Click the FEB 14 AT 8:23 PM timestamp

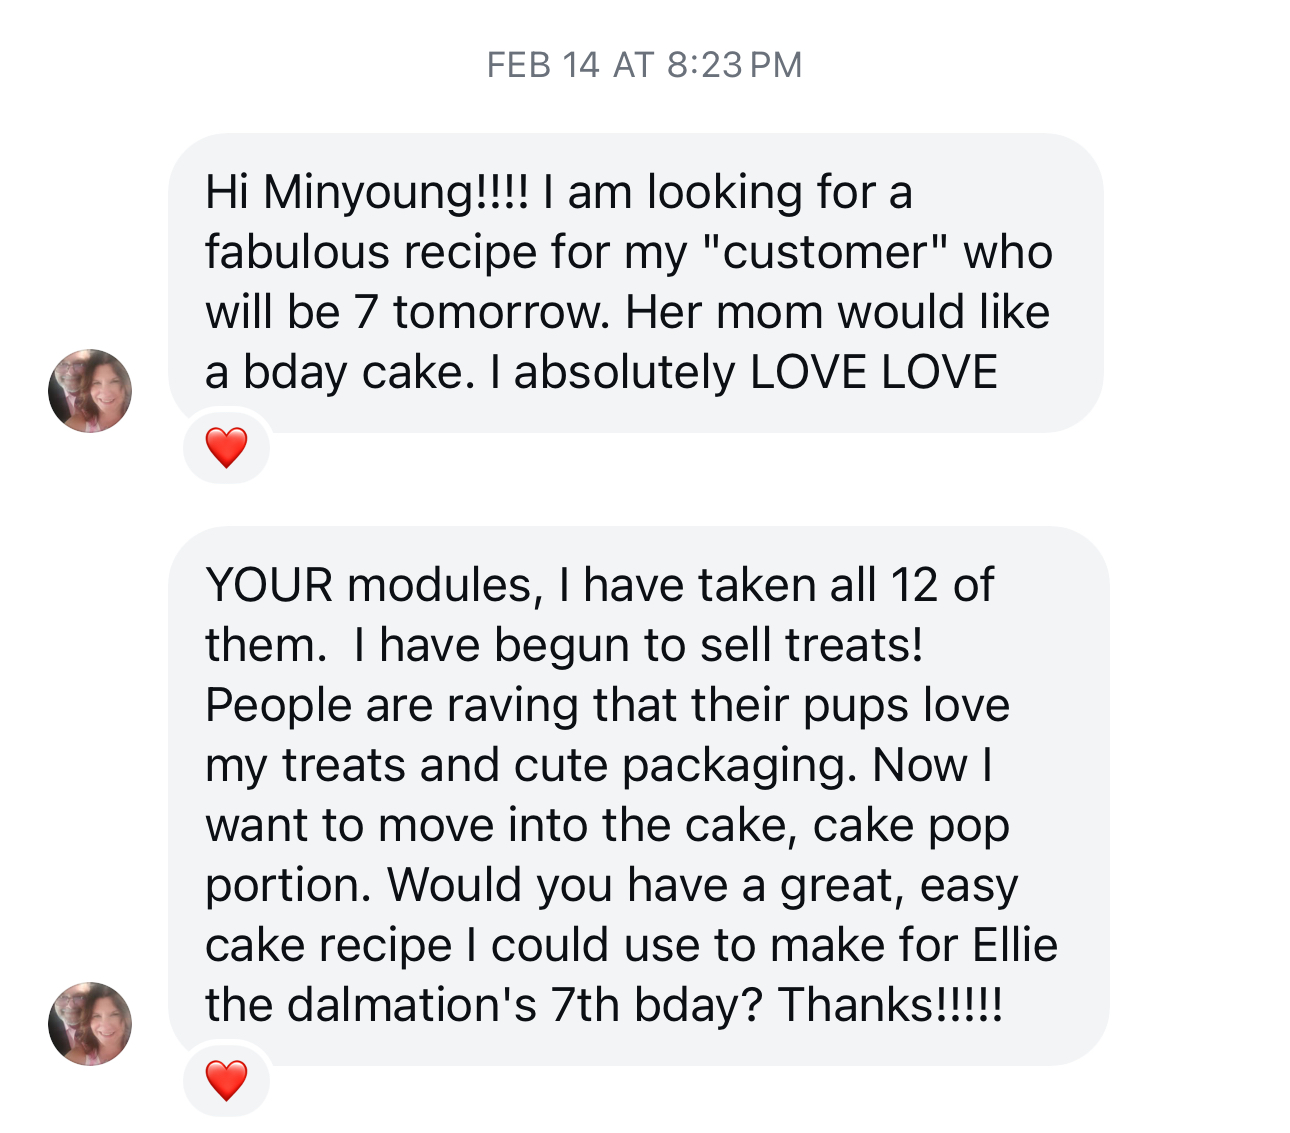[x=644, y=65]
